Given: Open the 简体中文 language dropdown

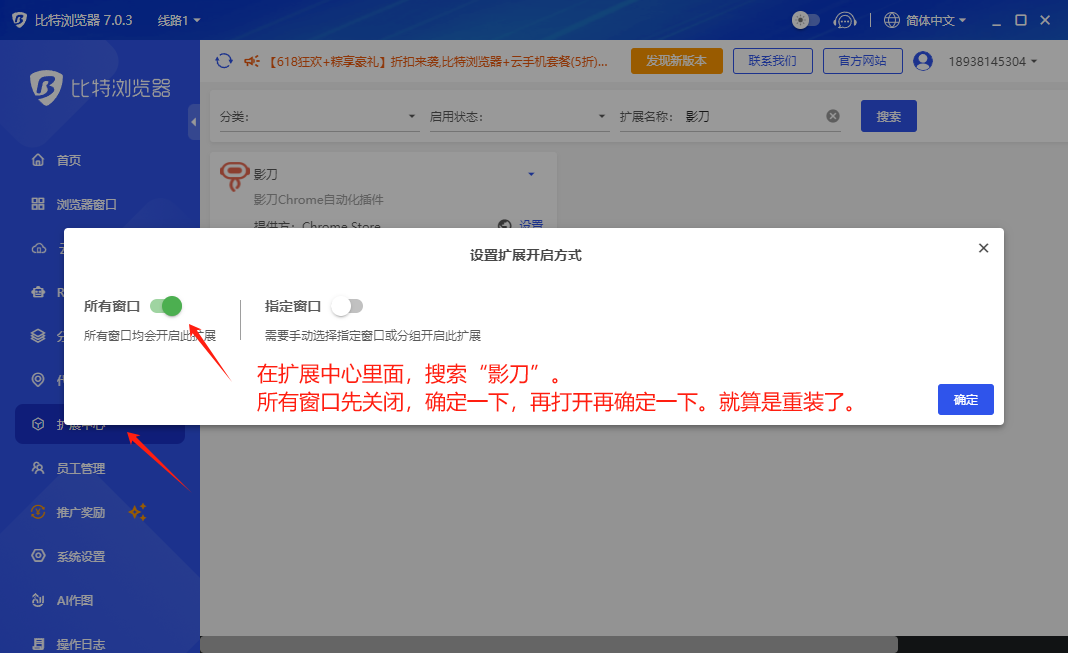Looking at the screenshot, I should [935, 20].
